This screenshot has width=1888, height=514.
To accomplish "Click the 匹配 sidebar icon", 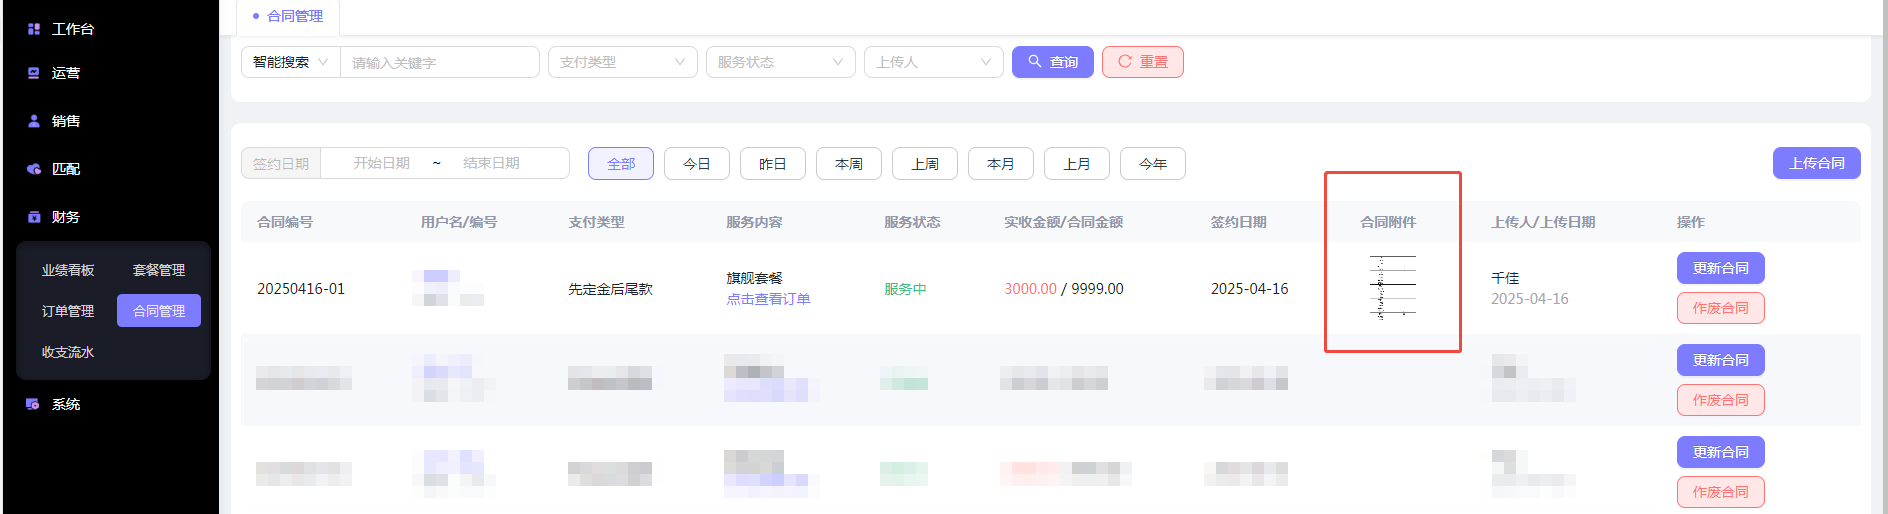I will [34, 169].
